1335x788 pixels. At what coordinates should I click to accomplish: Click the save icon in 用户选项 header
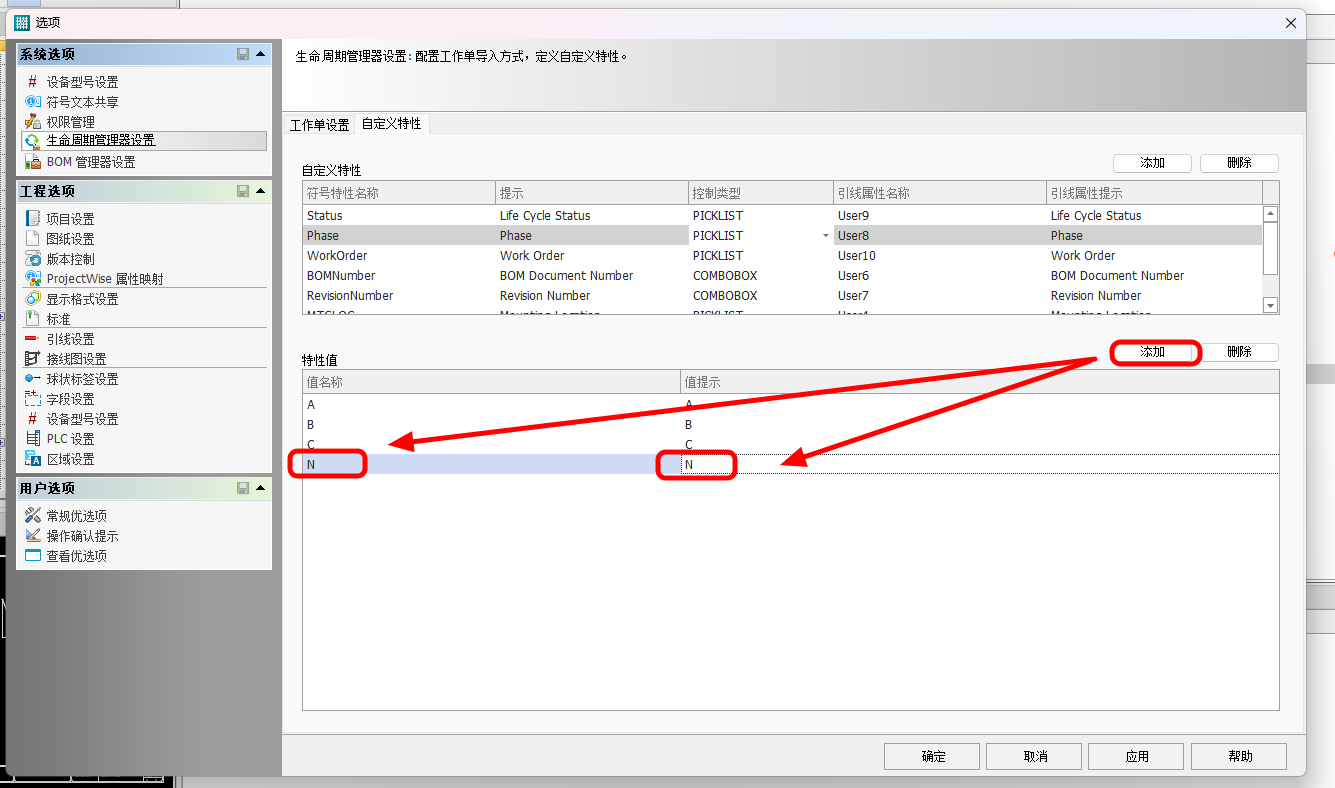pos(243,488)
